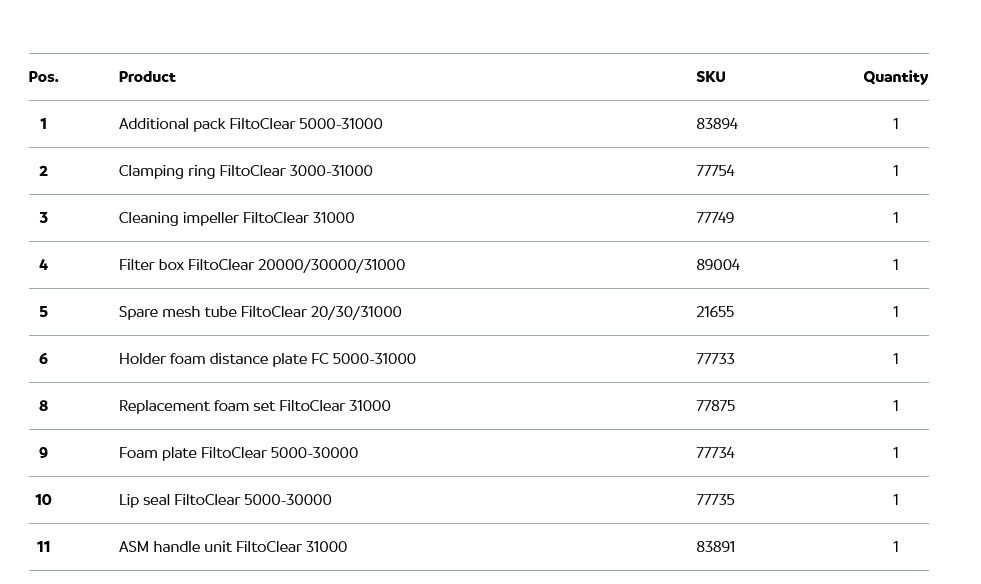
Task: Open Foam plate FiltoClear 5000-30000
Action: 238,453
